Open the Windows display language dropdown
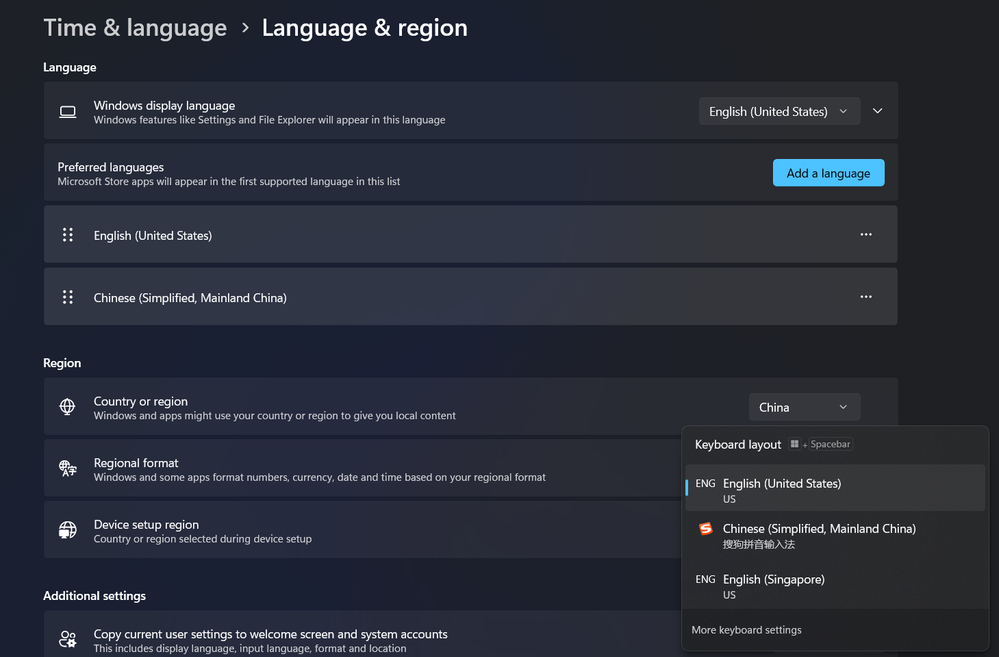Screen dimensions: 999x657 coord(779,112)
